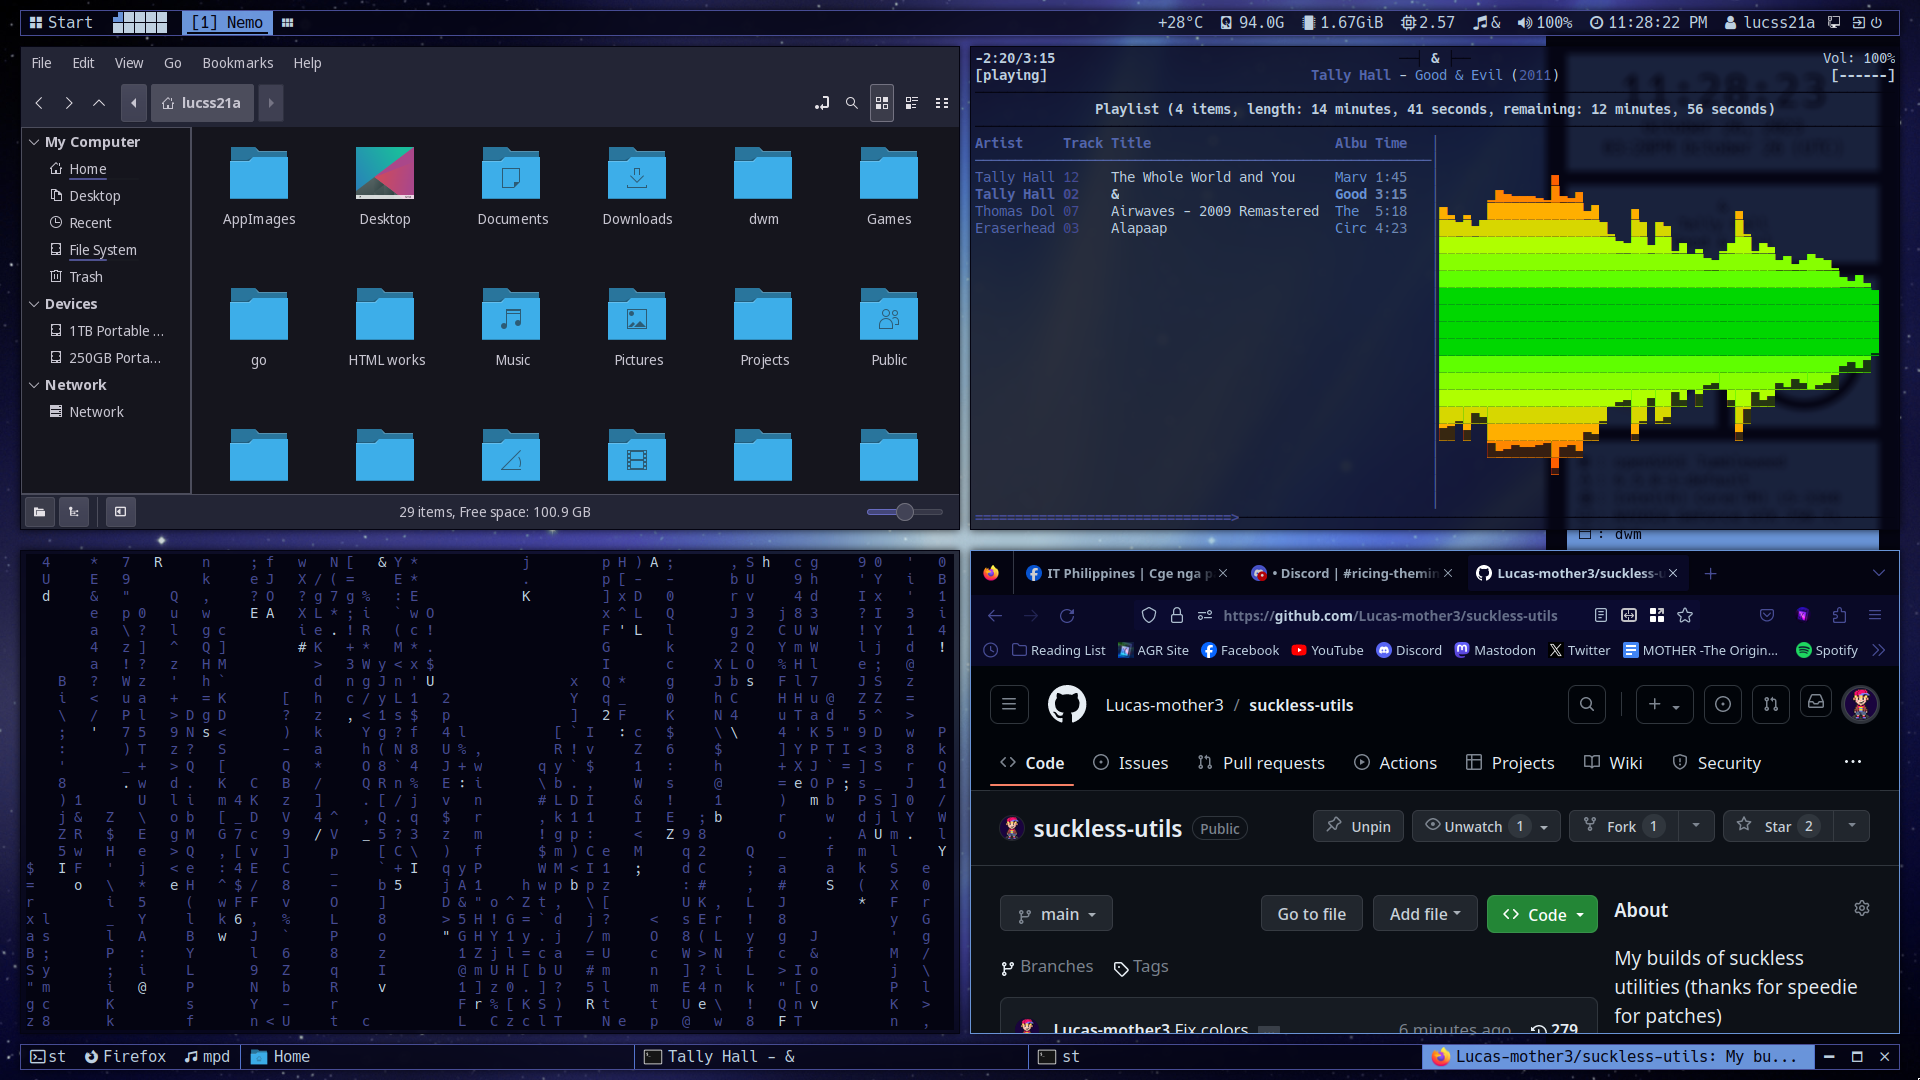Open the Code dropdown menu on GitHub
Image resolution: width=1920 pixels, height=1080 pixels.
click(1542, 913)
